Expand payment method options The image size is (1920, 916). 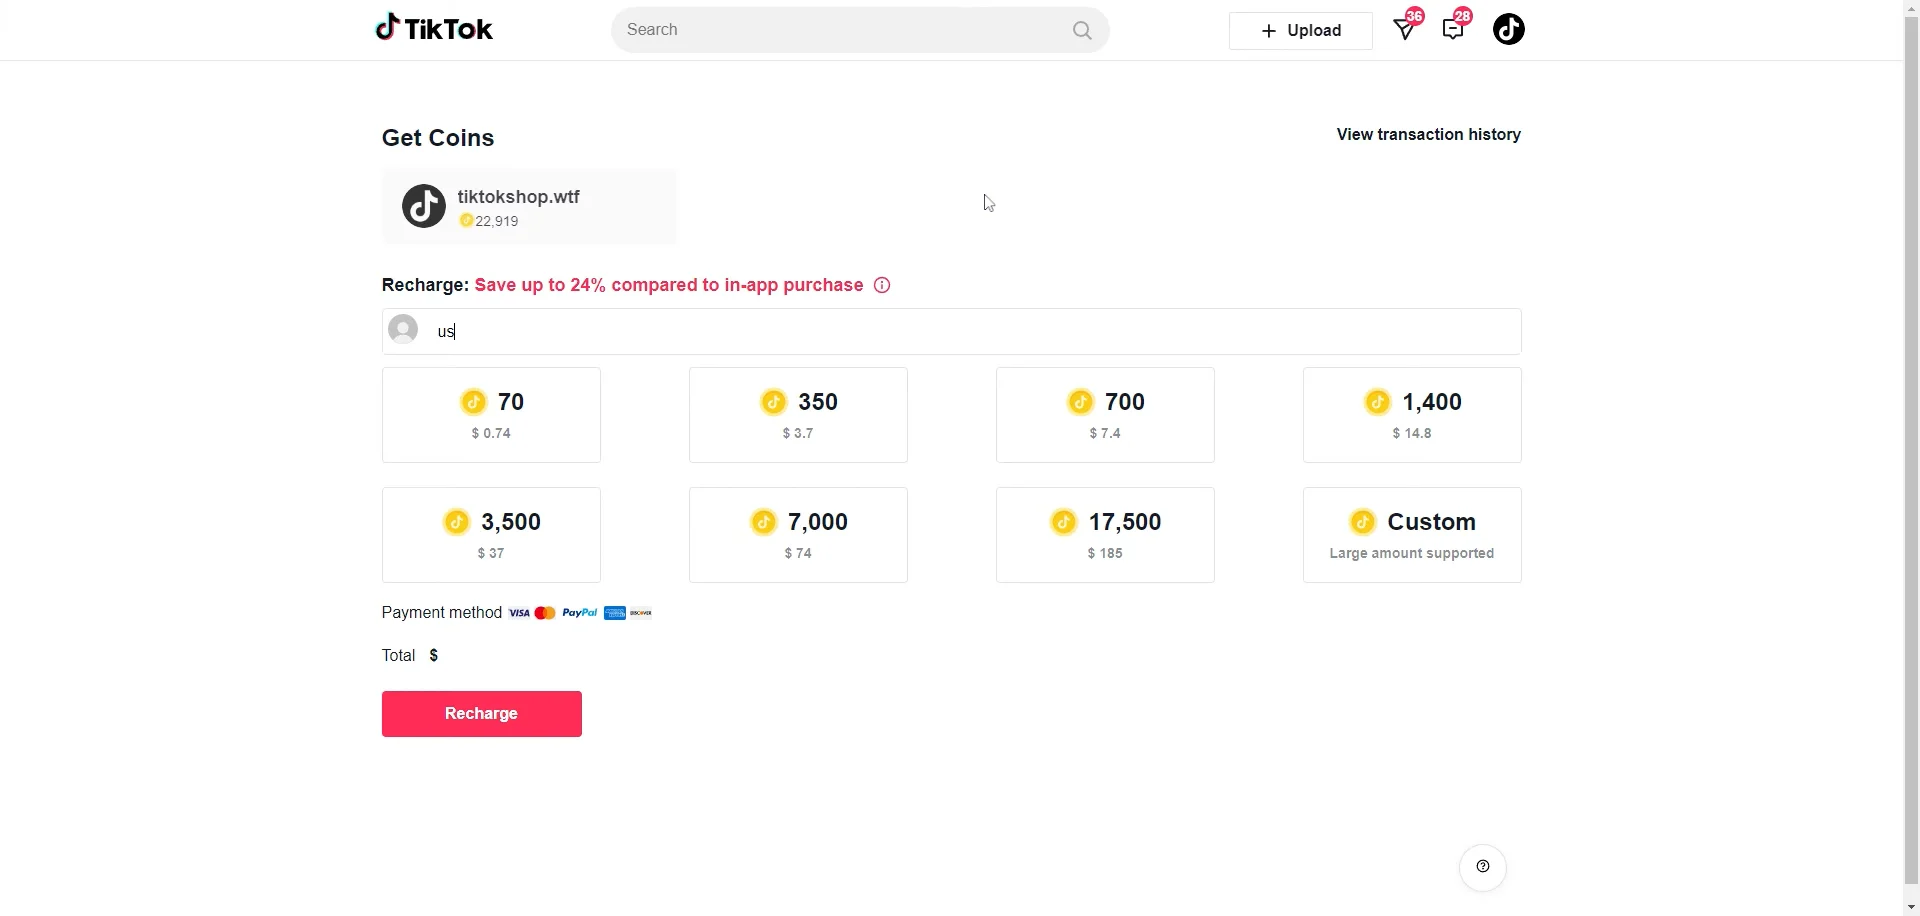442,612
